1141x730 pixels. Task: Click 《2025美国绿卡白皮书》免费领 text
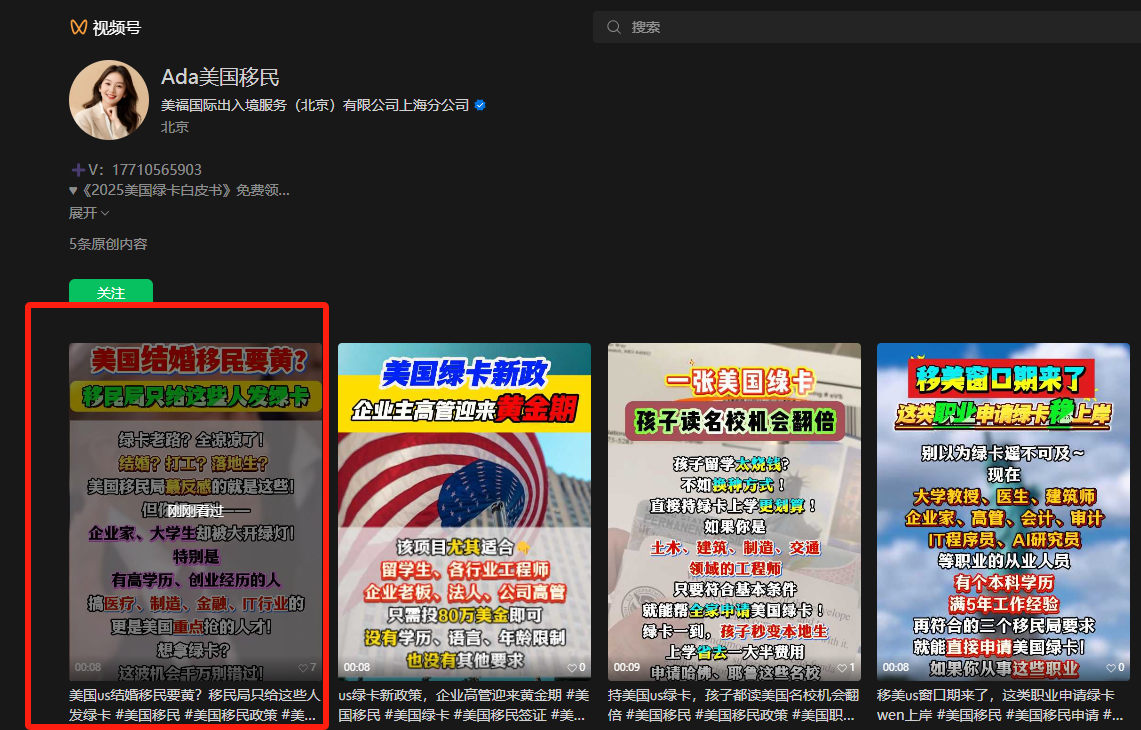(180, 191)
